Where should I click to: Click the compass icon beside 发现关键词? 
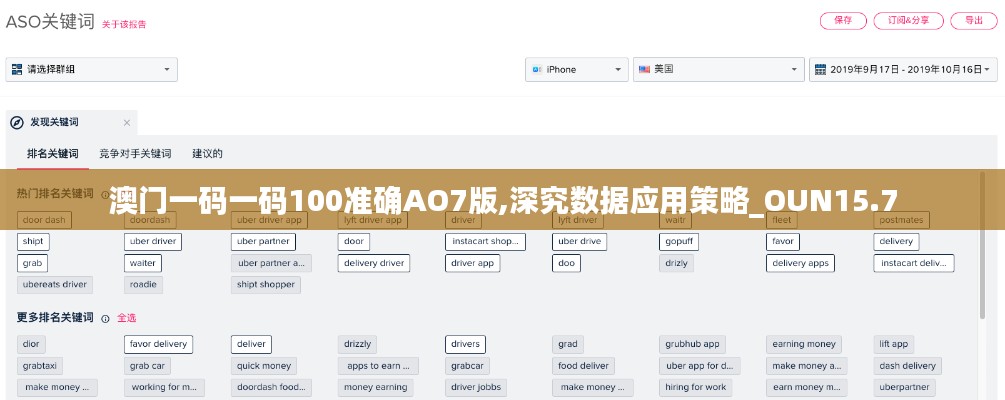click(x=17, y=122)
